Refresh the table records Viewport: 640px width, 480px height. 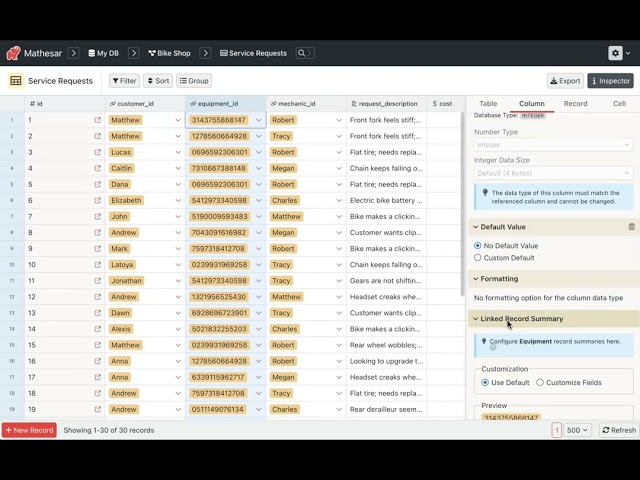point(619,430)
